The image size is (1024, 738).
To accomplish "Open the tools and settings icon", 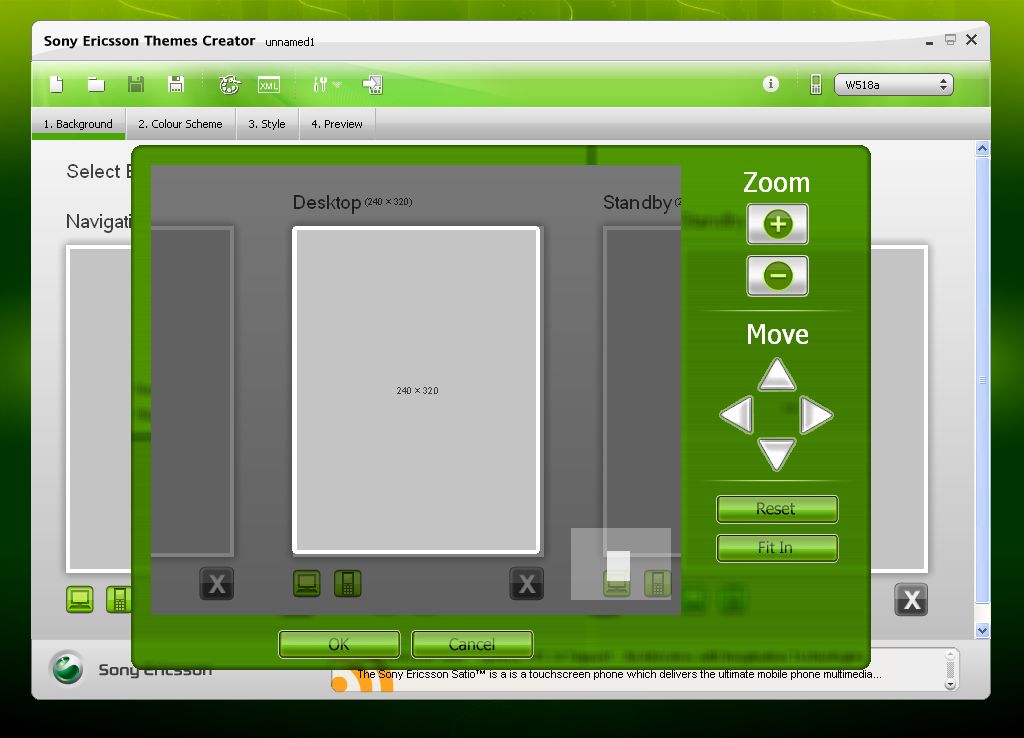I will [320, 84].
